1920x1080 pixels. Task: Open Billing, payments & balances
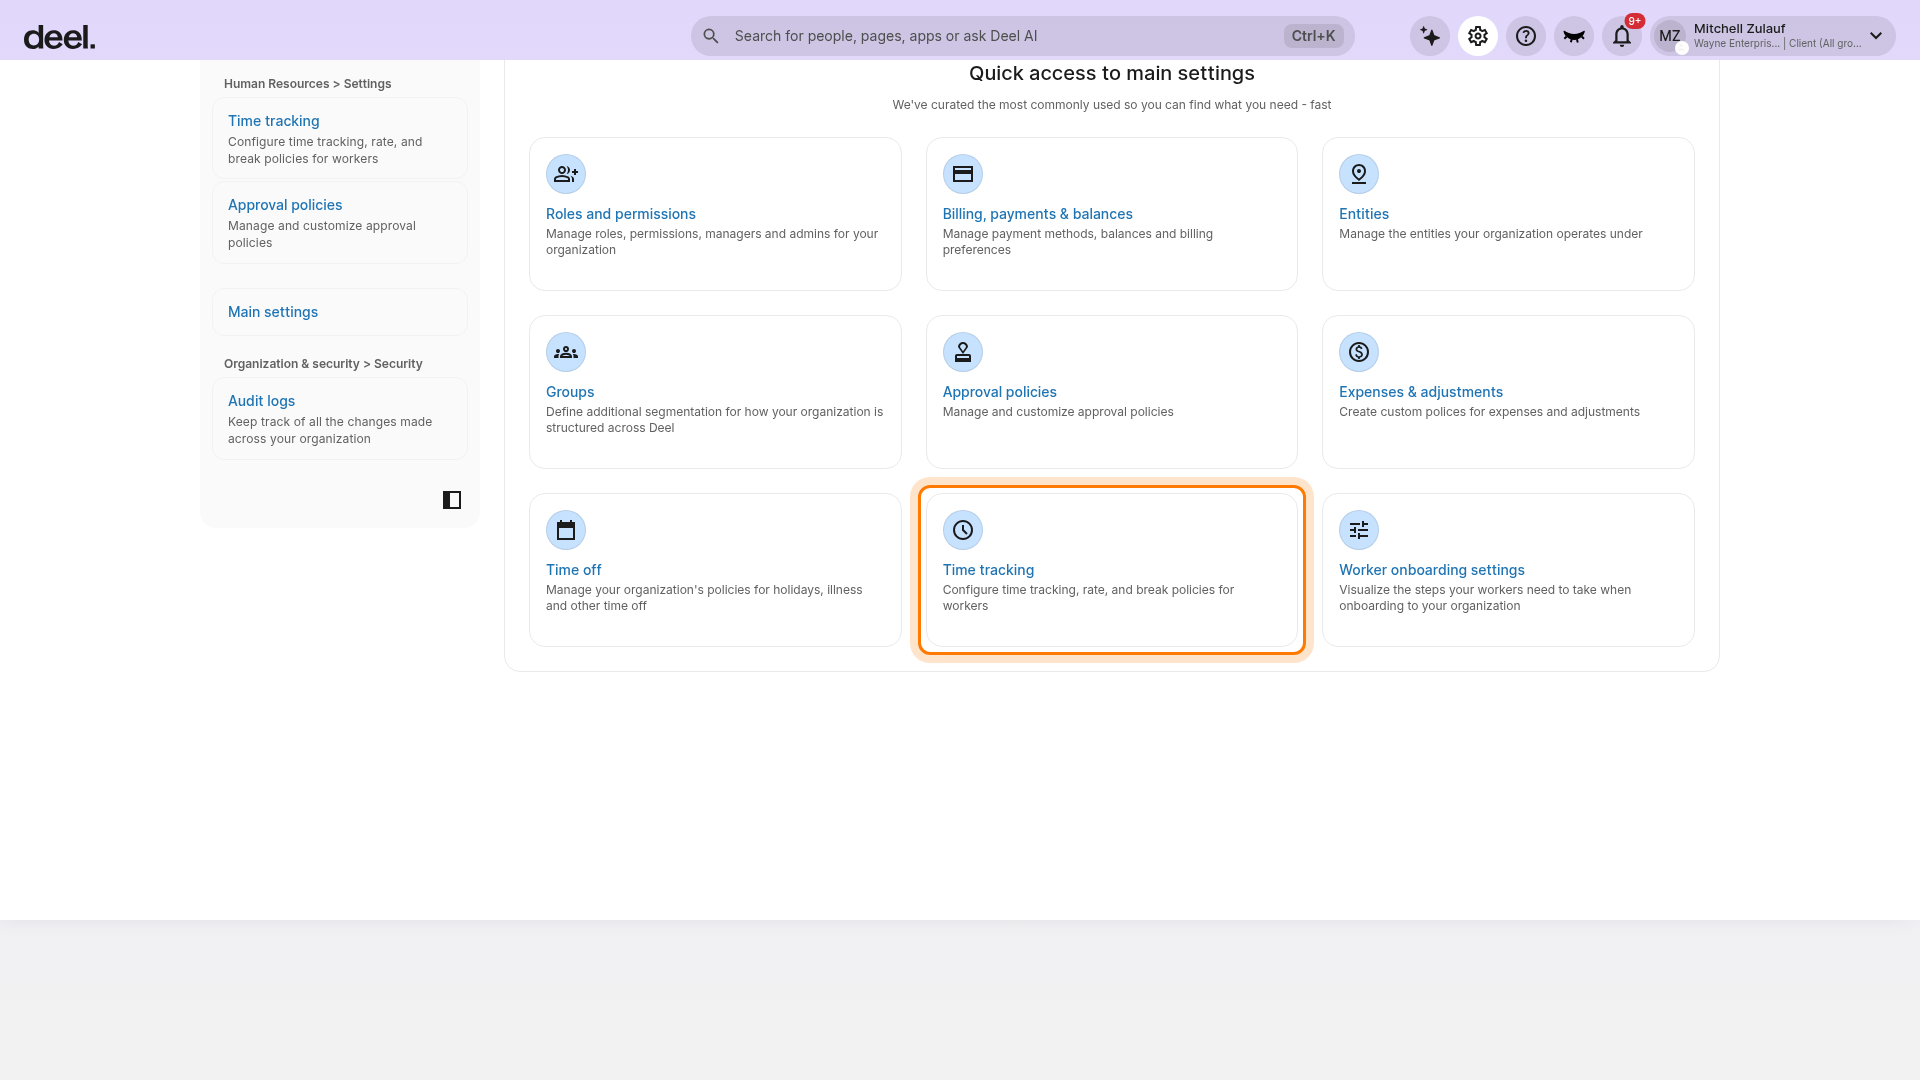(1037, 214)
